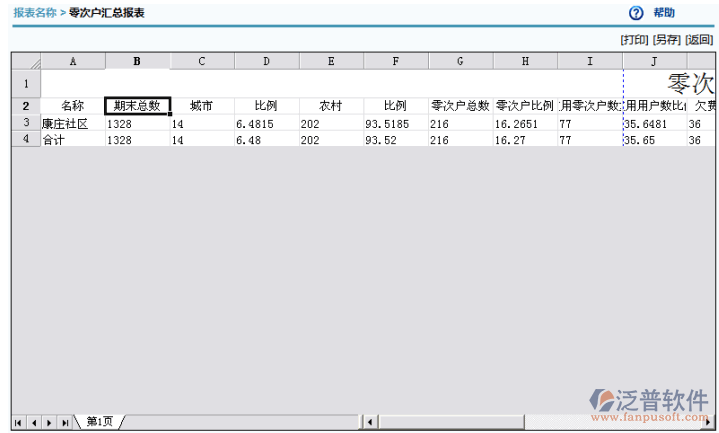Click cell with value 6.4815
719x433 pixels.
click(266, 123)
